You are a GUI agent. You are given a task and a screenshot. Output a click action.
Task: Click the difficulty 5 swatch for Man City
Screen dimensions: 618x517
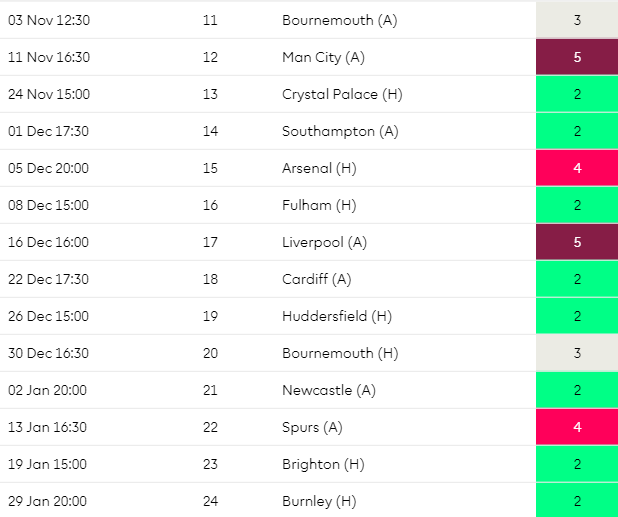point(577,57)
